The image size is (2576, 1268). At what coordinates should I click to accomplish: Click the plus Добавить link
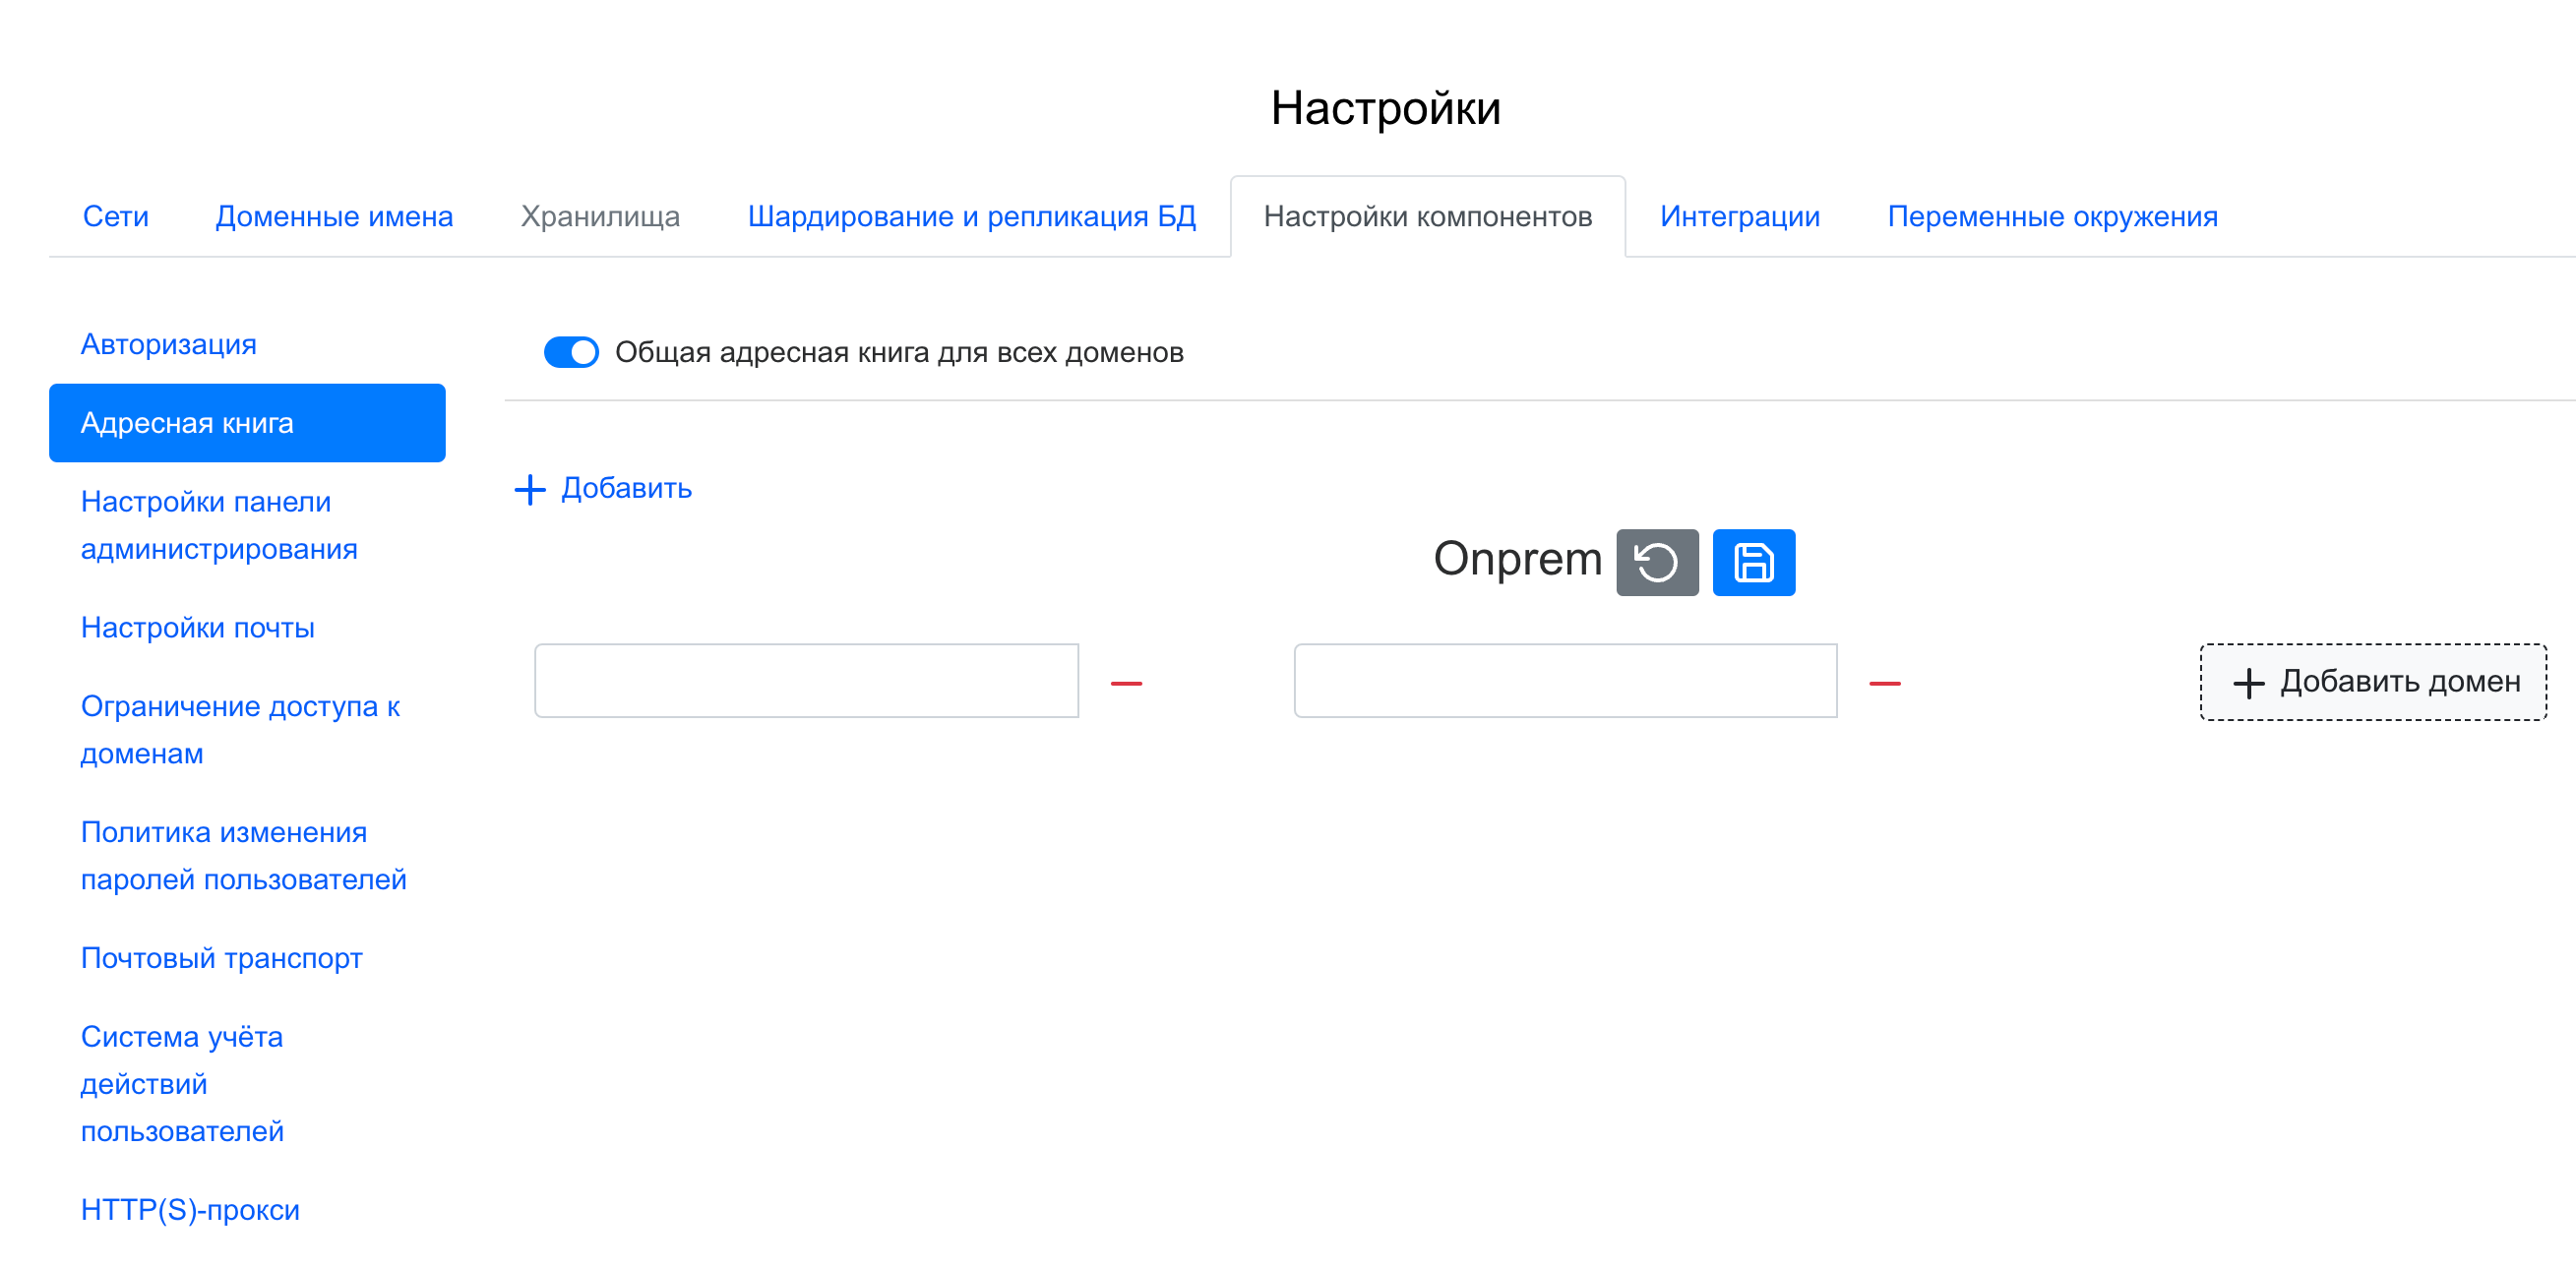[603, 489]
